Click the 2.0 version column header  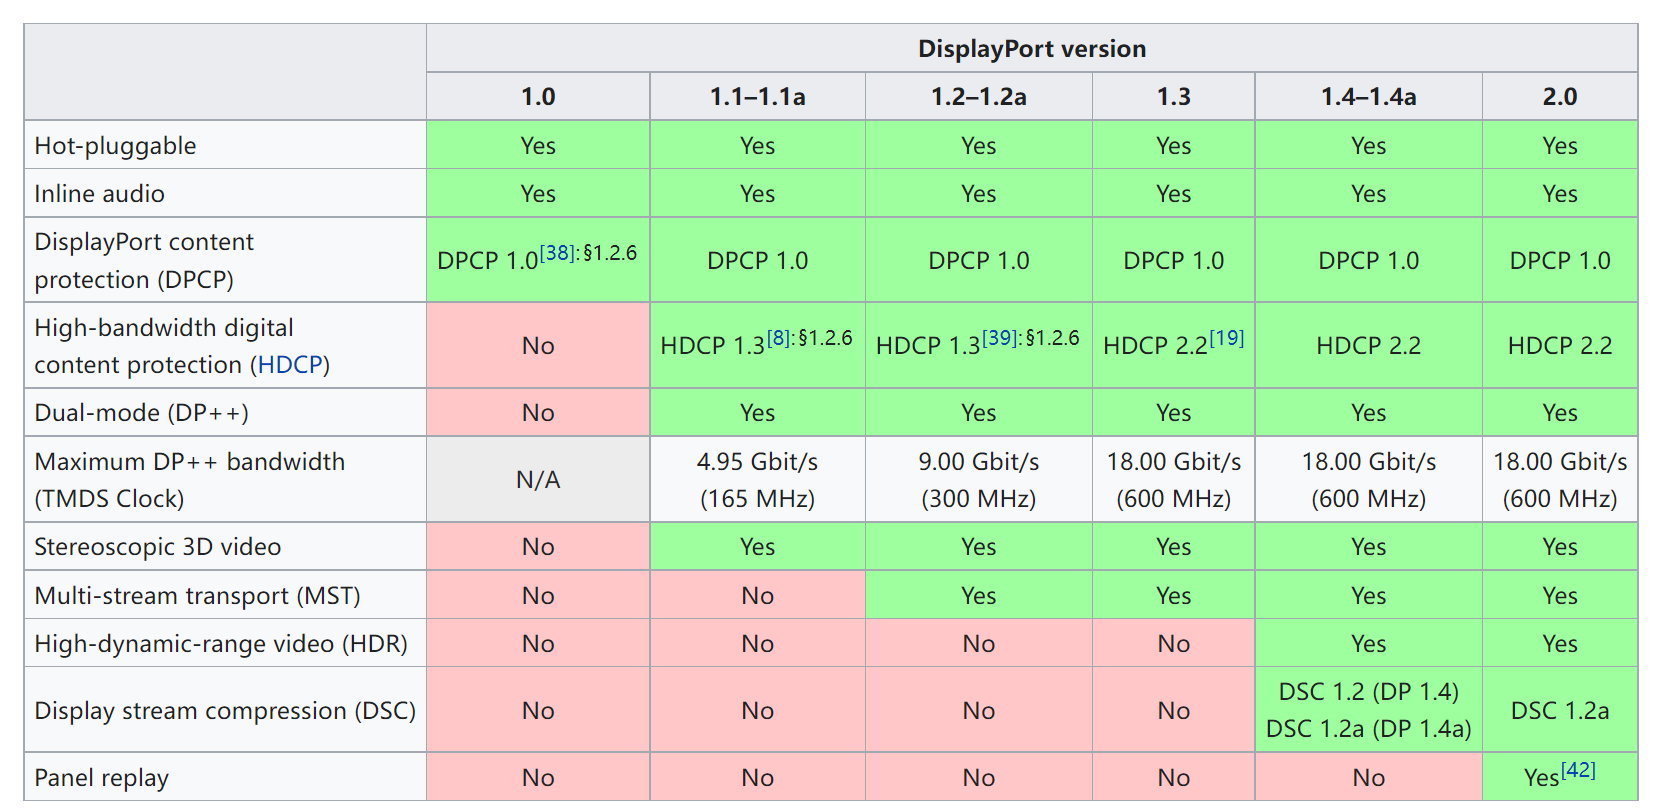tap(1559, 97)
